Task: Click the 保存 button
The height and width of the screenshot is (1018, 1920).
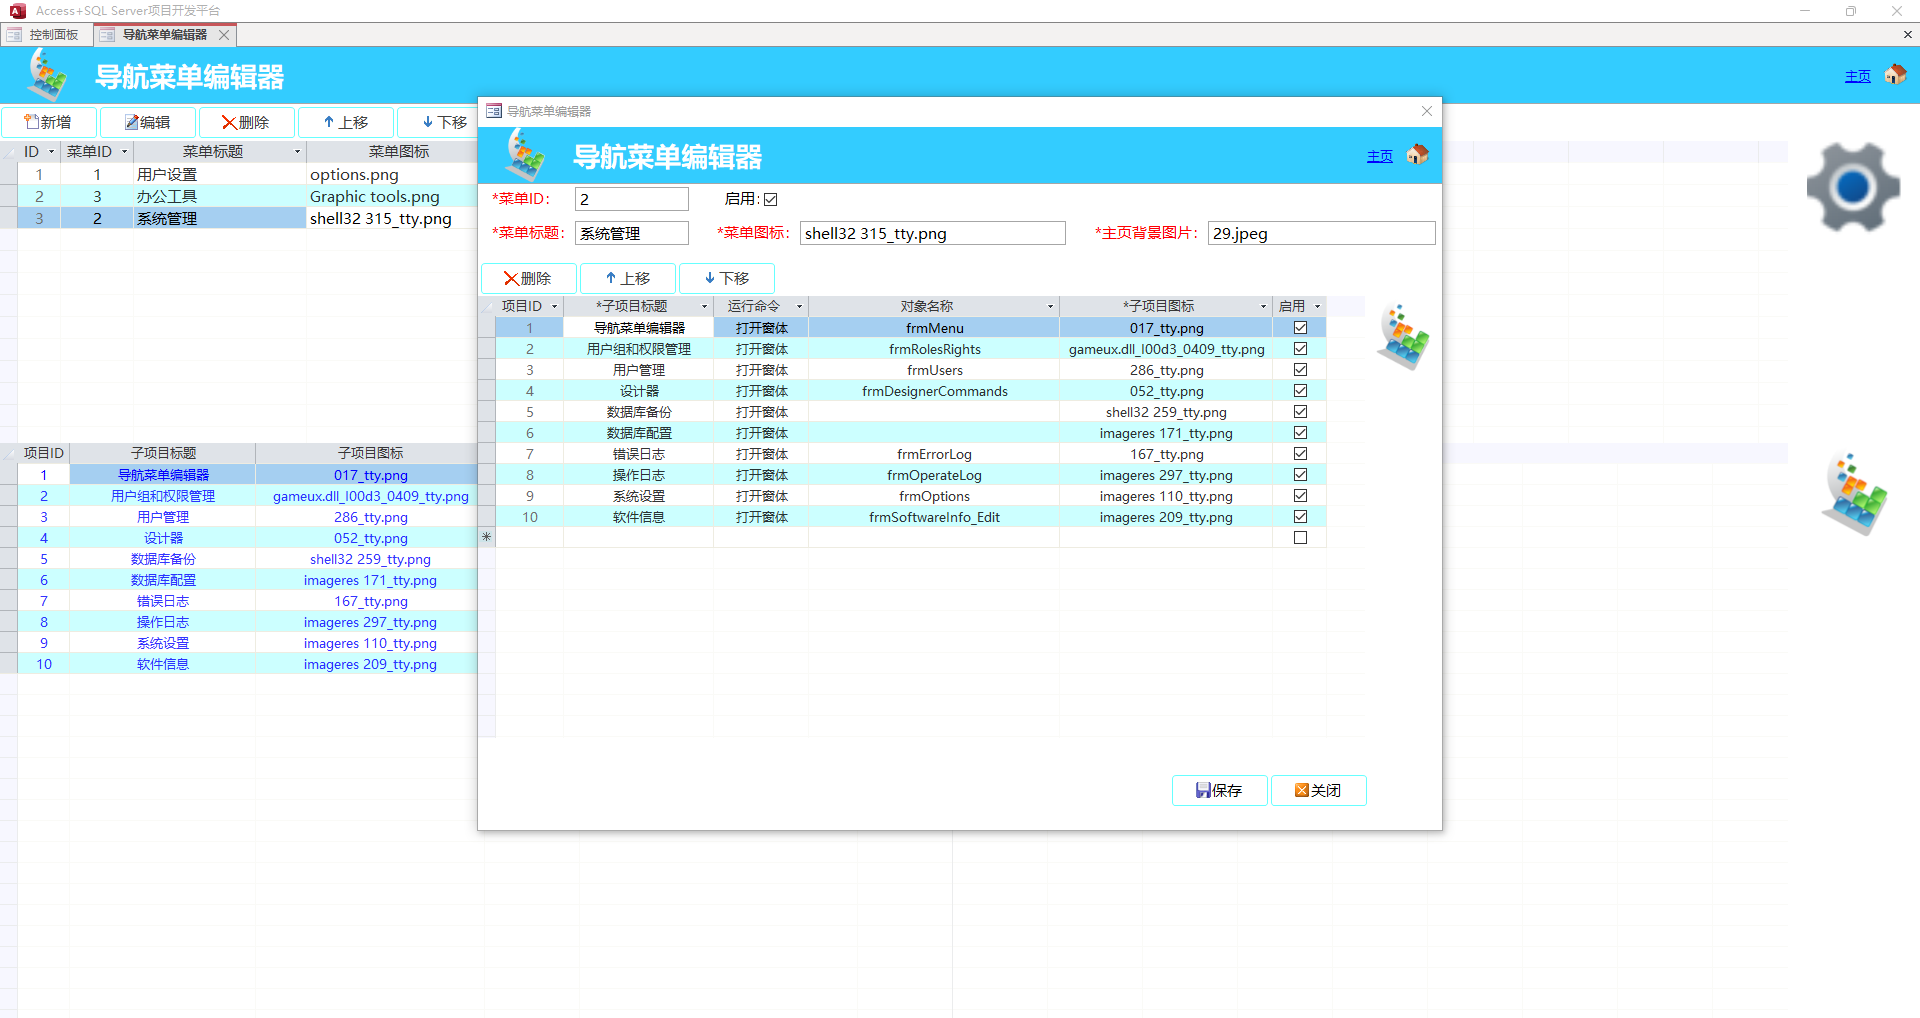Action: 1220,790
